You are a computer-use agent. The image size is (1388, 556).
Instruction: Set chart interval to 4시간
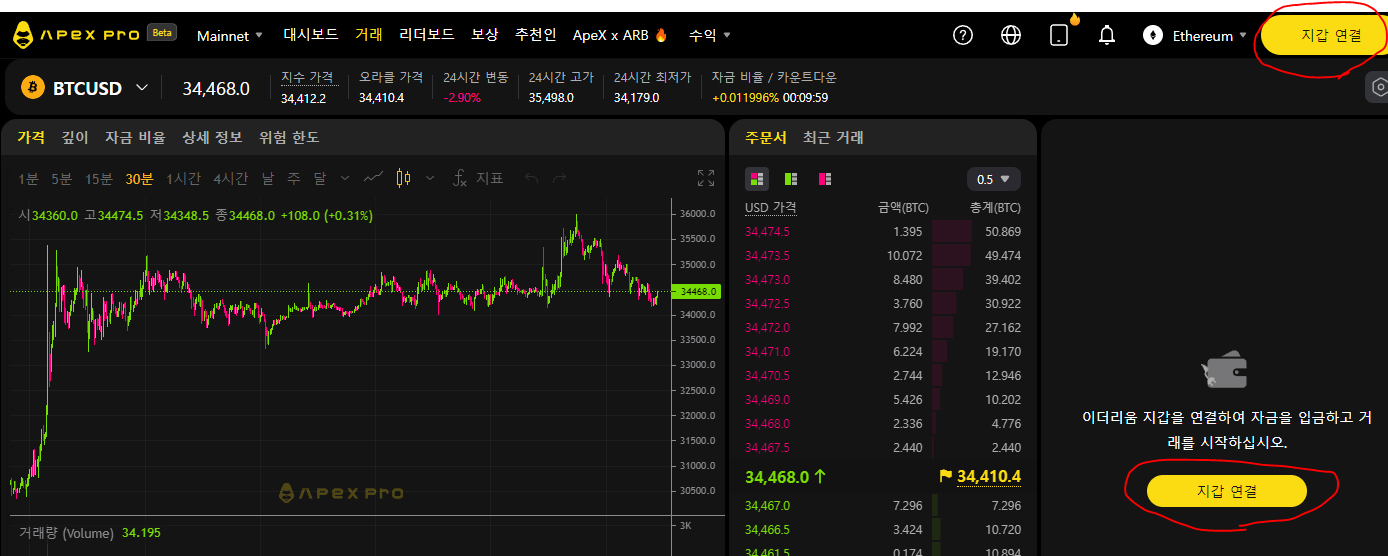pos(231,179)
